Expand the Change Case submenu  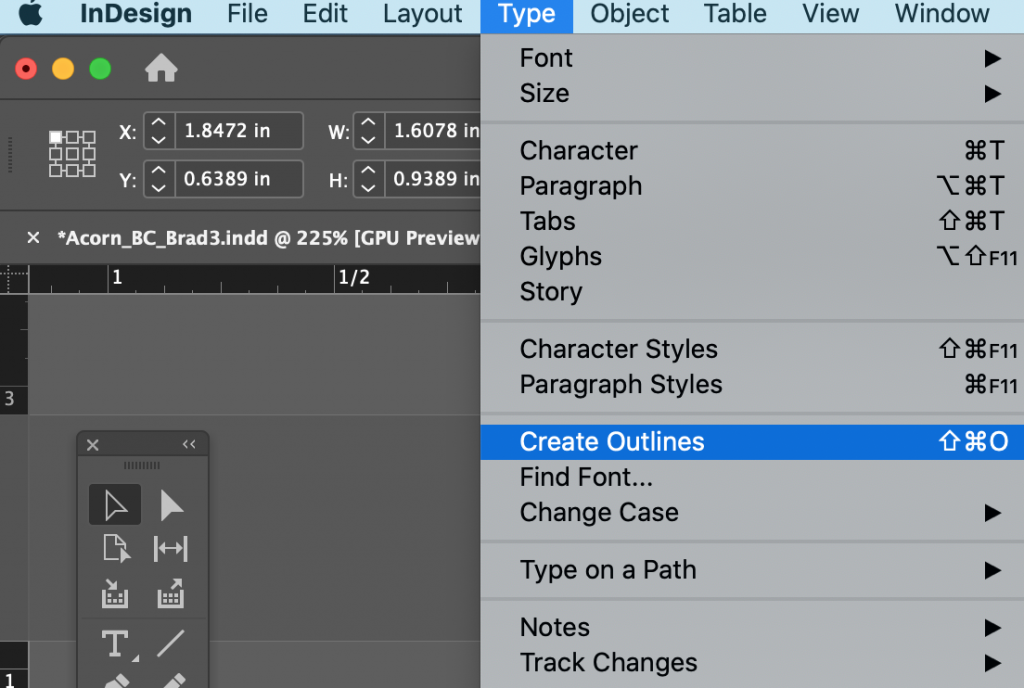tap(752, 512)
